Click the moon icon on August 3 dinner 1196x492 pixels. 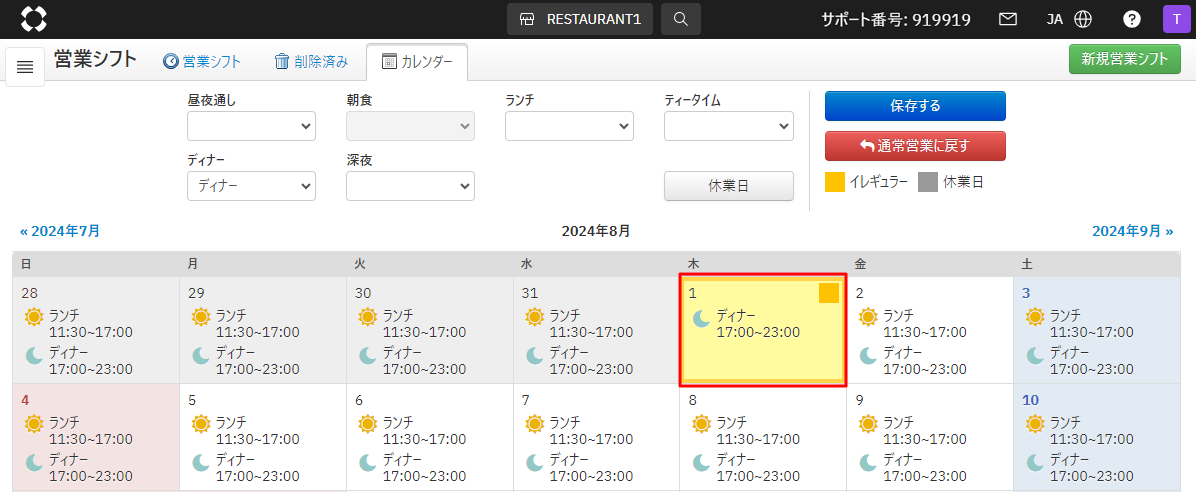[1035, 355]
